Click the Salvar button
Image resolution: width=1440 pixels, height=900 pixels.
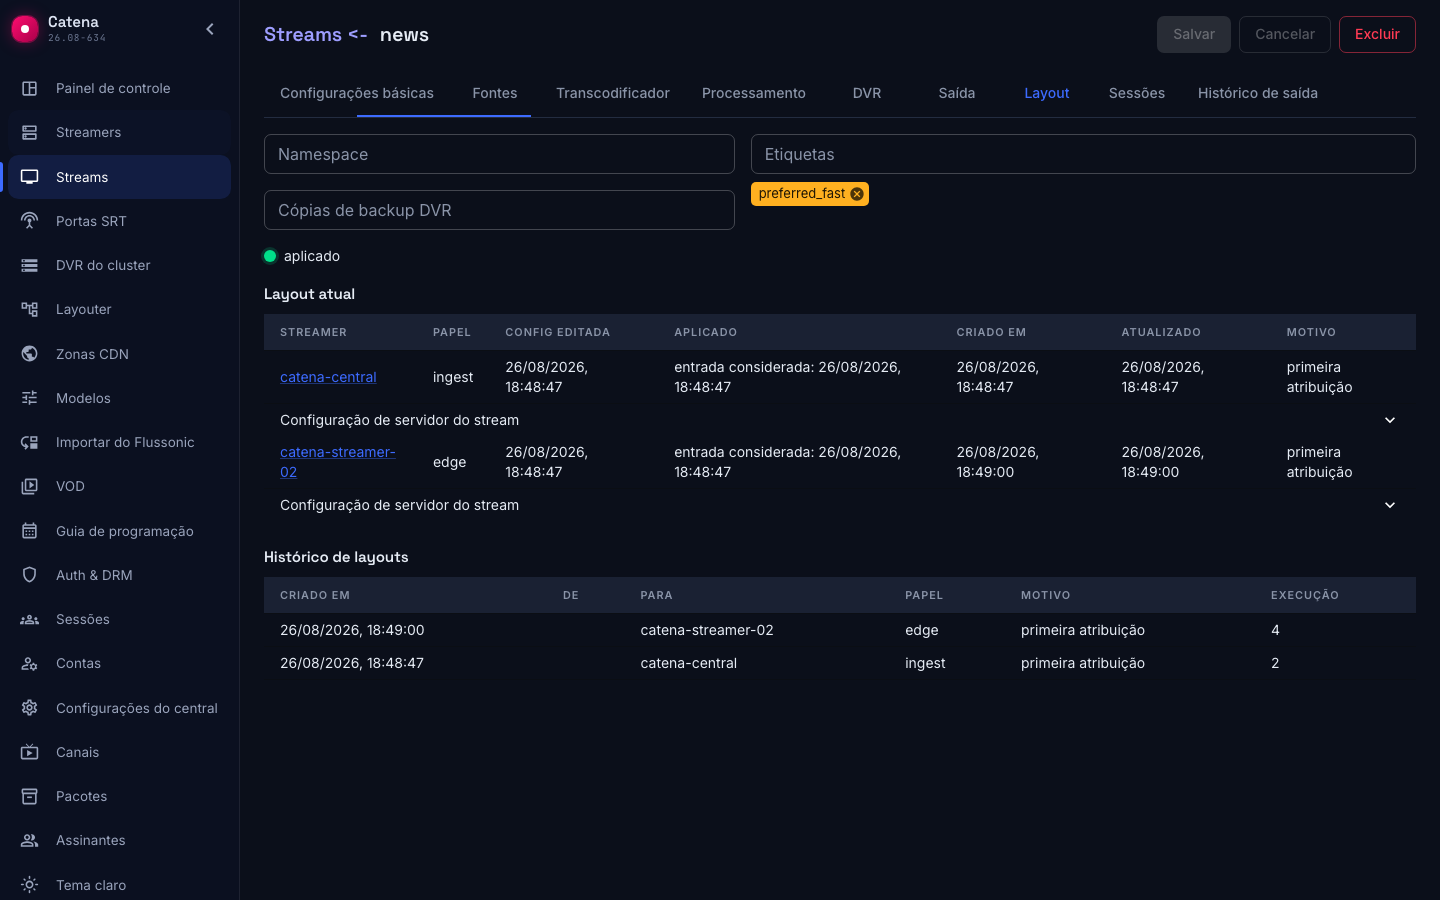click(1194, 34)
